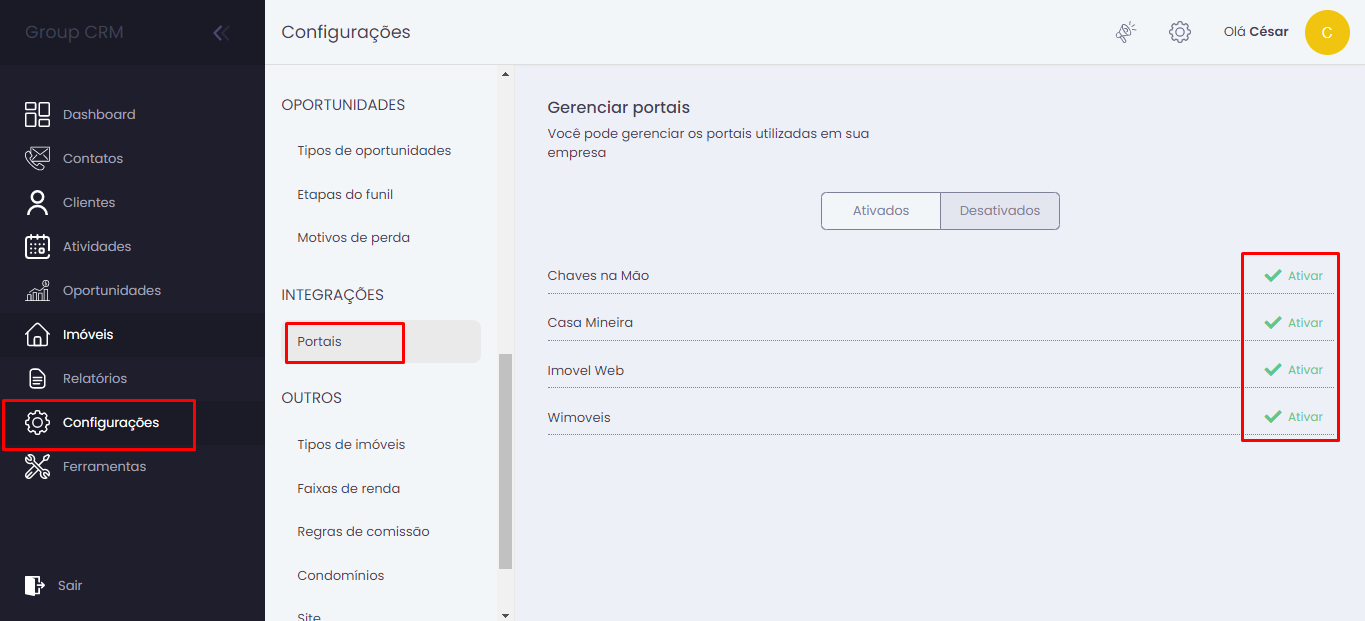The height and width of the screenshot is (621, 1365).
Task: Click the Configurações page title
Action: point(346,32)
